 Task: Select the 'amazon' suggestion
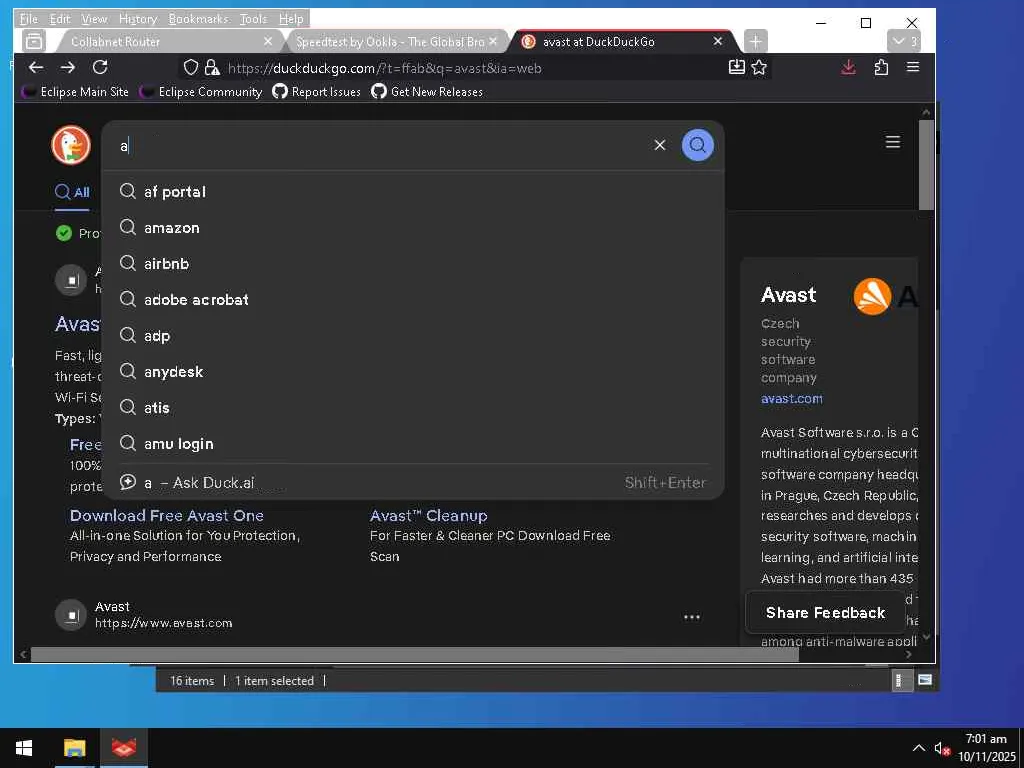pos(413,227)
